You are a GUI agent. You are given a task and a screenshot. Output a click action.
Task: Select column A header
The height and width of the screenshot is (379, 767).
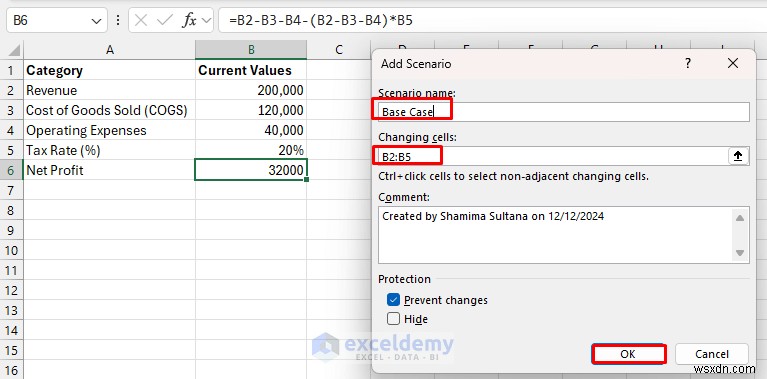(110, 50)
